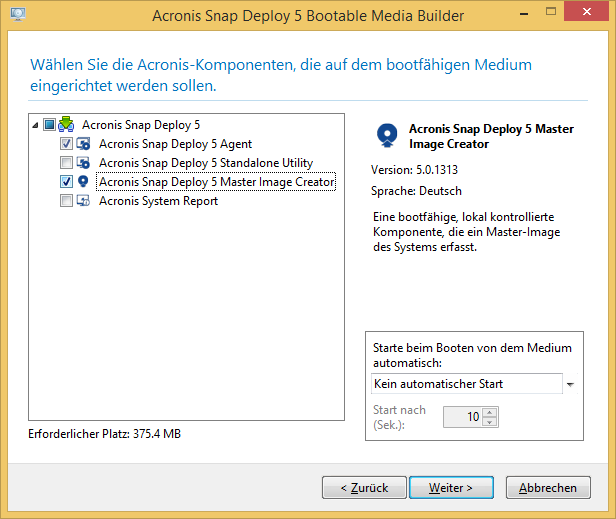Select the Acronis Snap Deploy 5 Agent row
This screenshot has width=616, height=519.
click(175, 144)
